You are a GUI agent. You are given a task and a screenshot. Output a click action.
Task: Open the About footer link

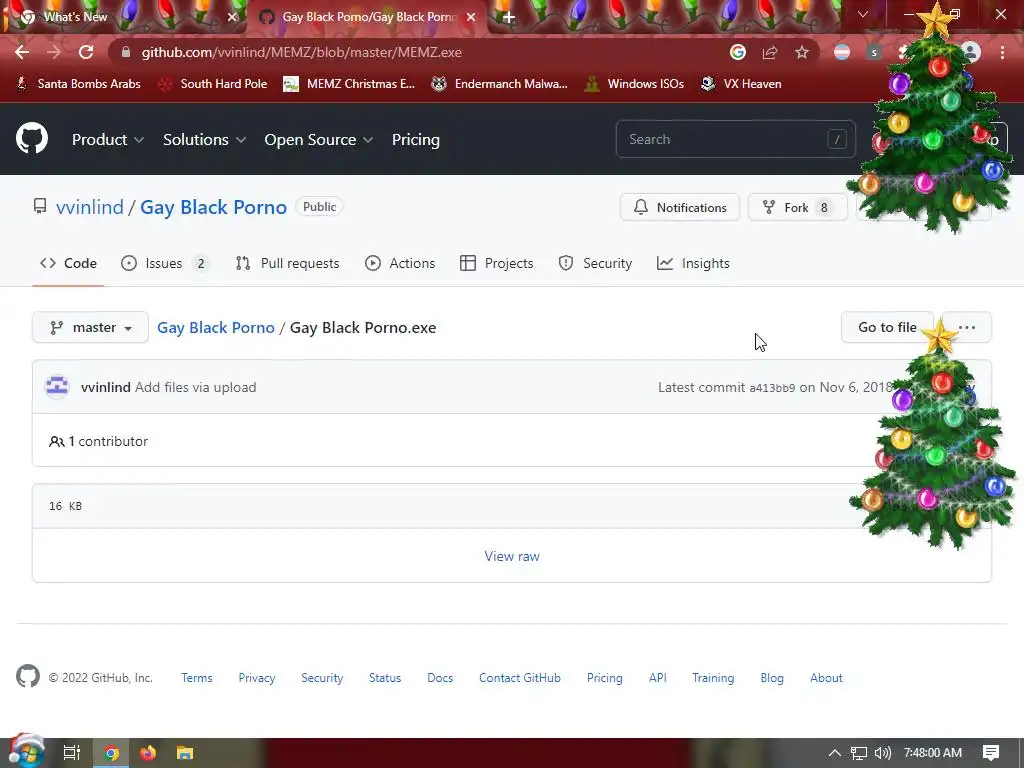[826, 678]
